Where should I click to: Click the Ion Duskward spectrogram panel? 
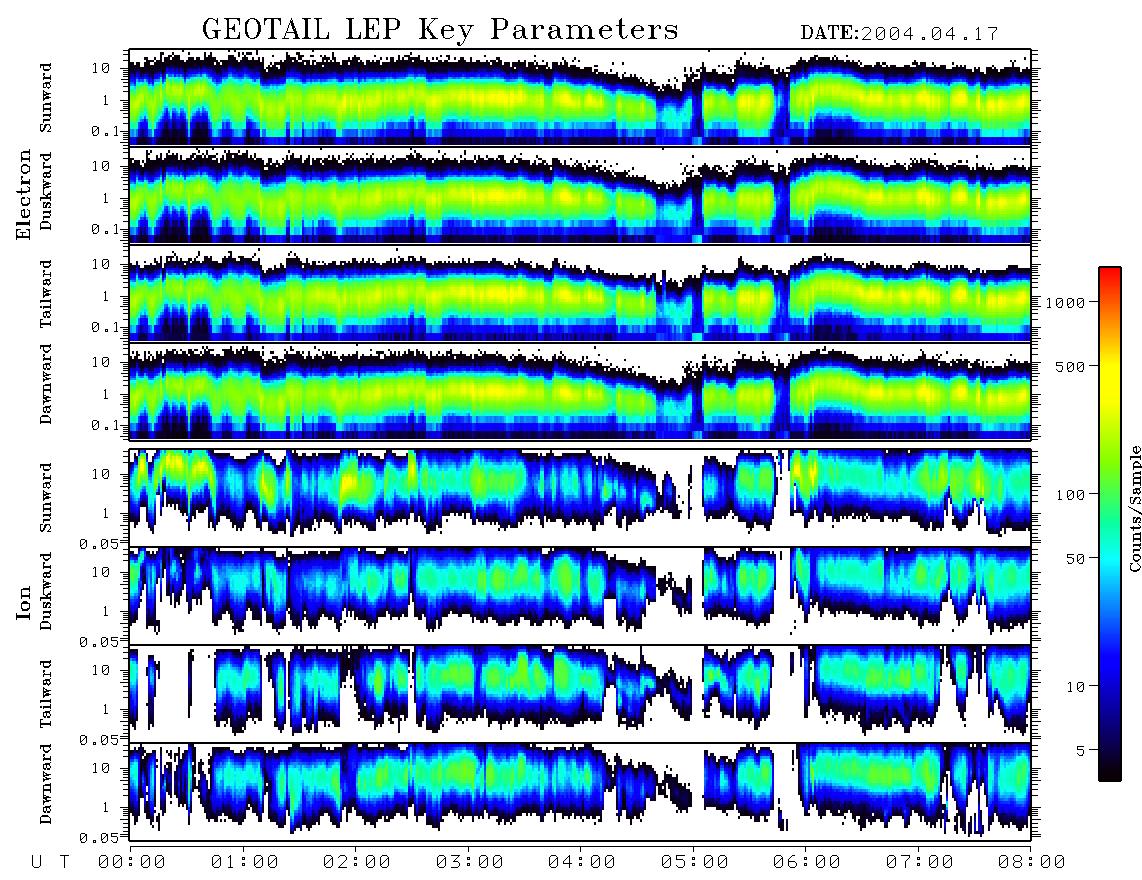(x=580, y=596)
